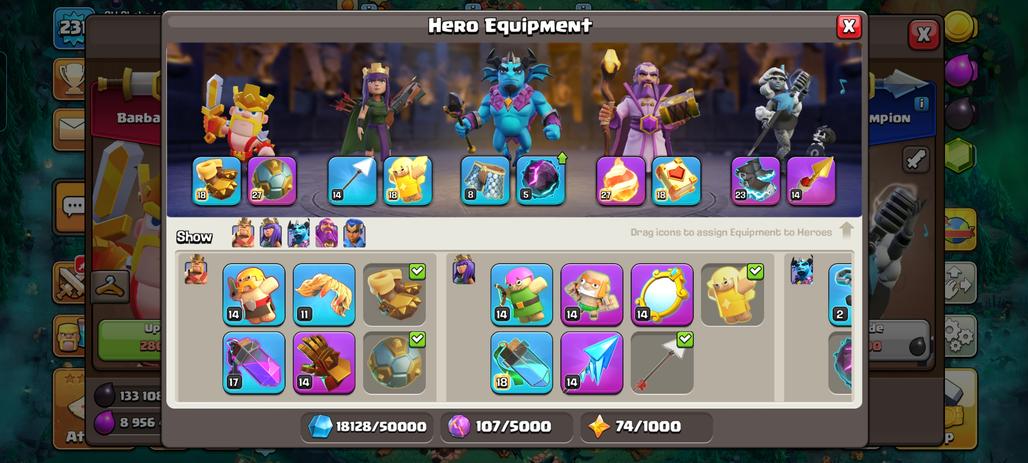
Task: Click the up arrow beside drag hint
Action: (x=846, y=230)
